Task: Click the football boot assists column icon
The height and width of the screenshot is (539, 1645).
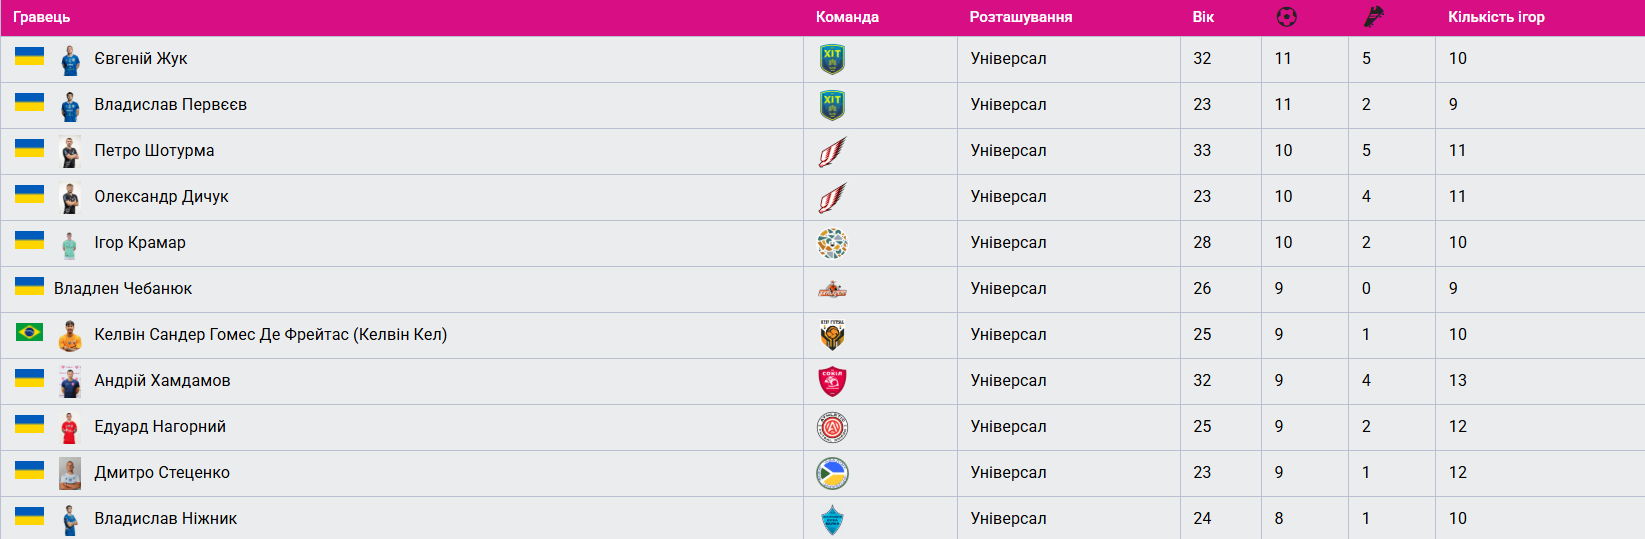Action: pyautogui.click(x=1373, y=17)
